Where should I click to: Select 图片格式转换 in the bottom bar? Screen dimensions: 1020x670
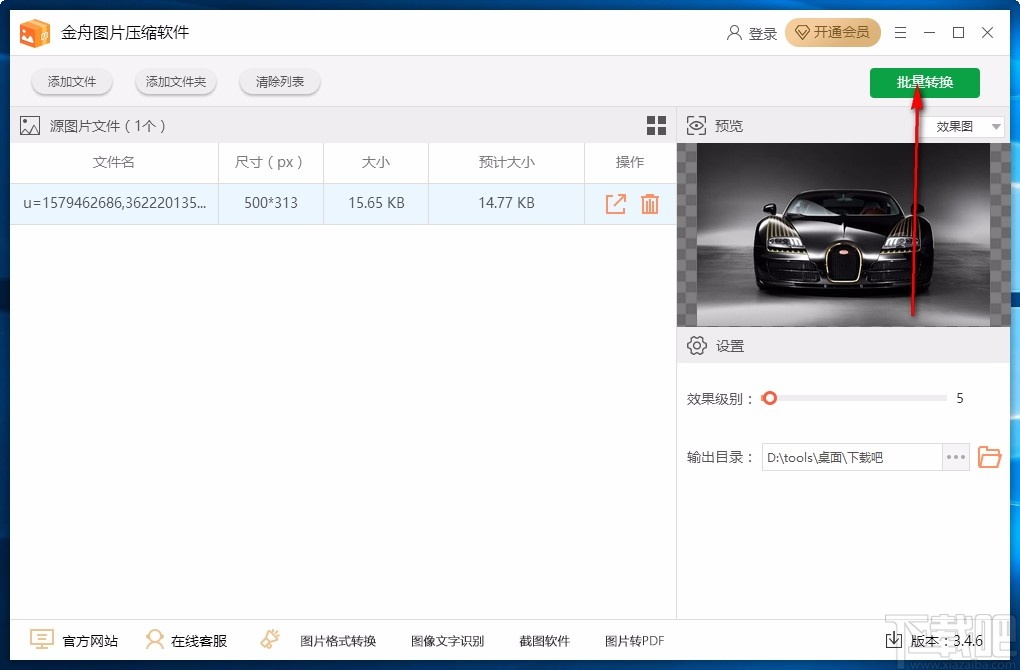340,640
